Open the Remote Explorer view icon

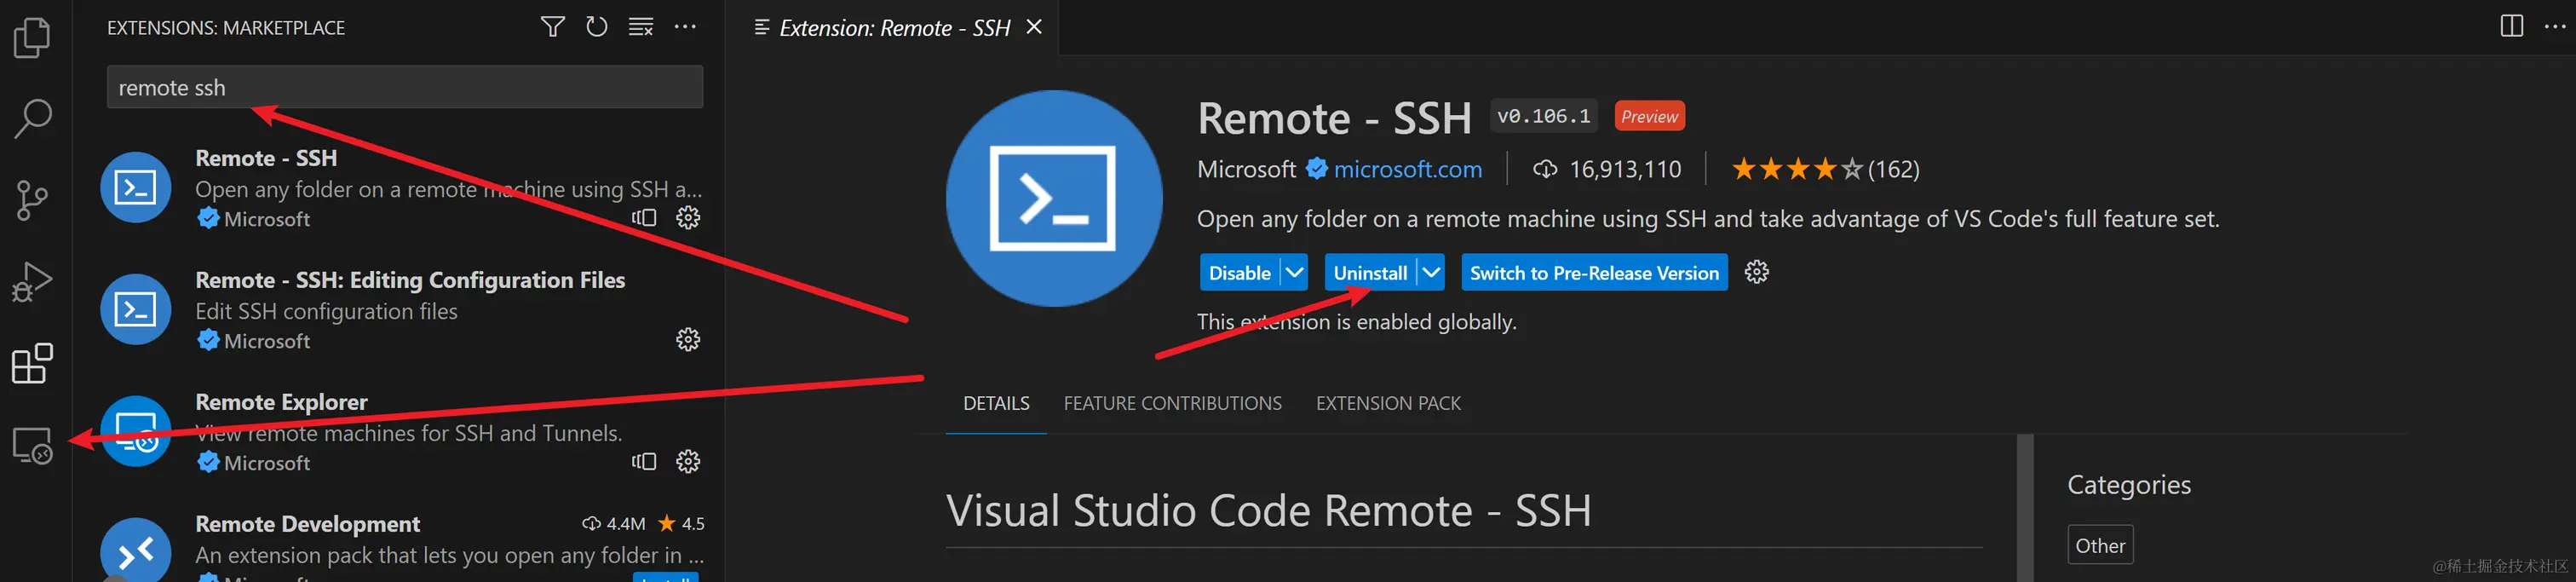[x=32, y=445]
